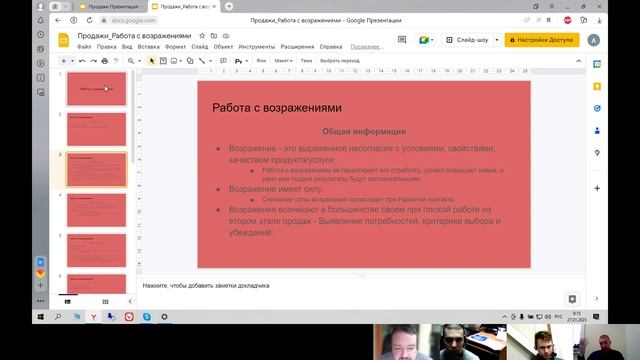Print the presentation via printer icon
This screenshot has width=640, height=360.
(x=104, y=61)
